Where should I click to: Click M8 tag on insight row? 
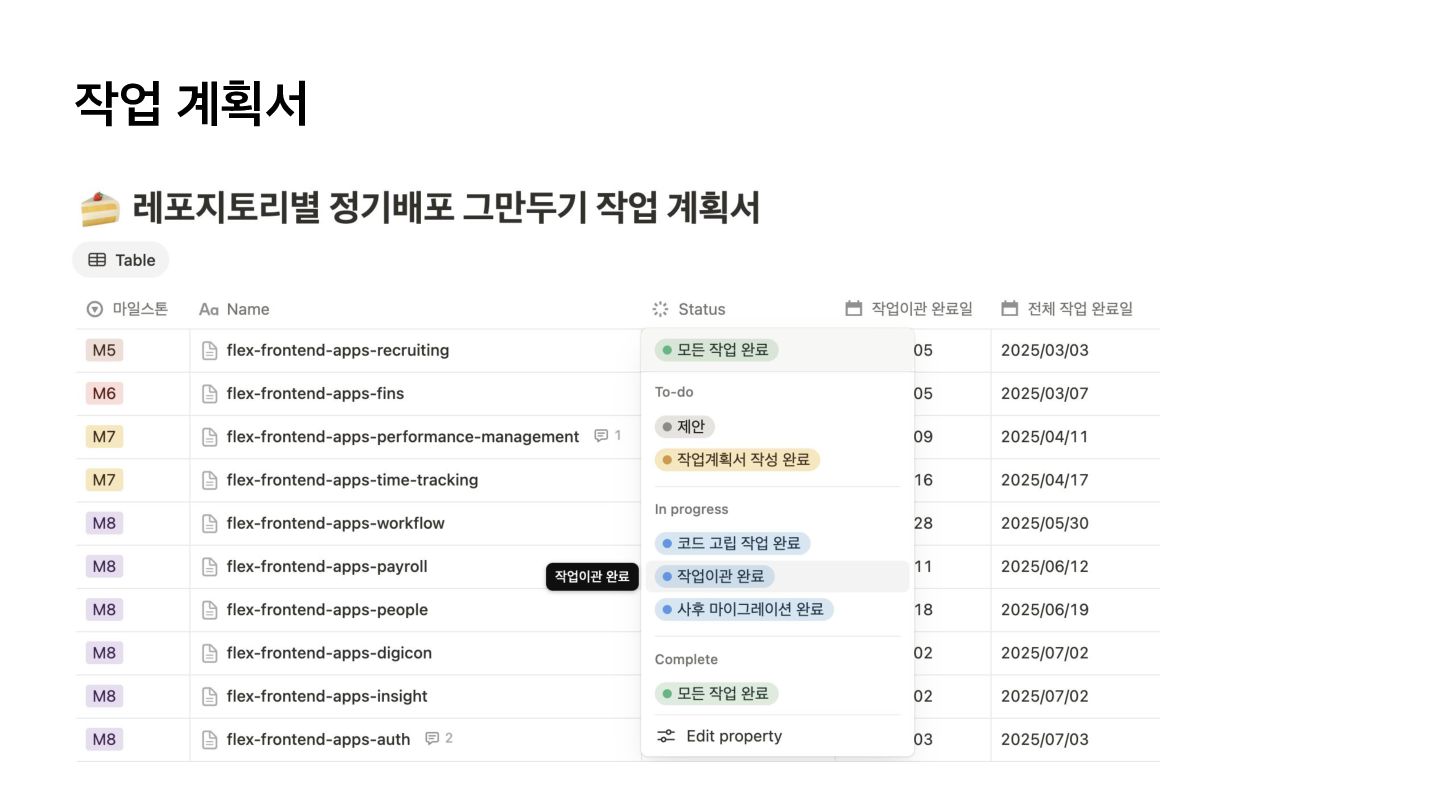click(x=104, y=696)
